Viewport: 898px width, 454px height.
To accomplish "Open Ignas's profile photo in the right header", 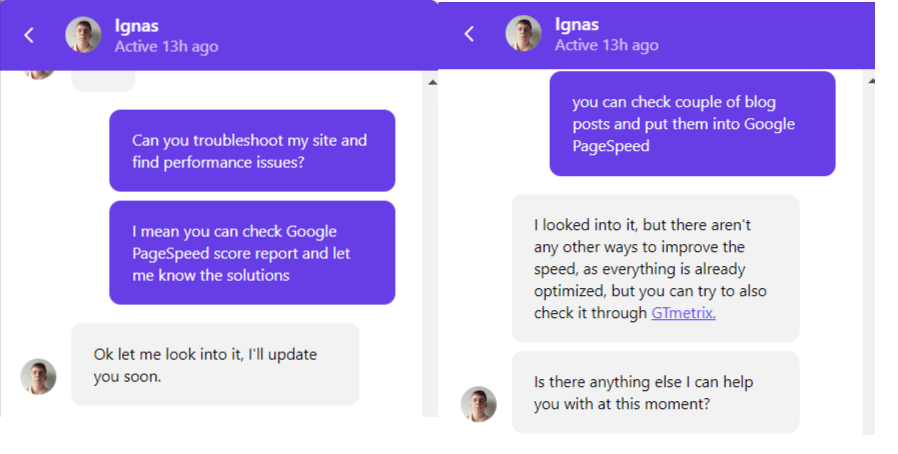I will pyautogui.click(x=523, y=33).
